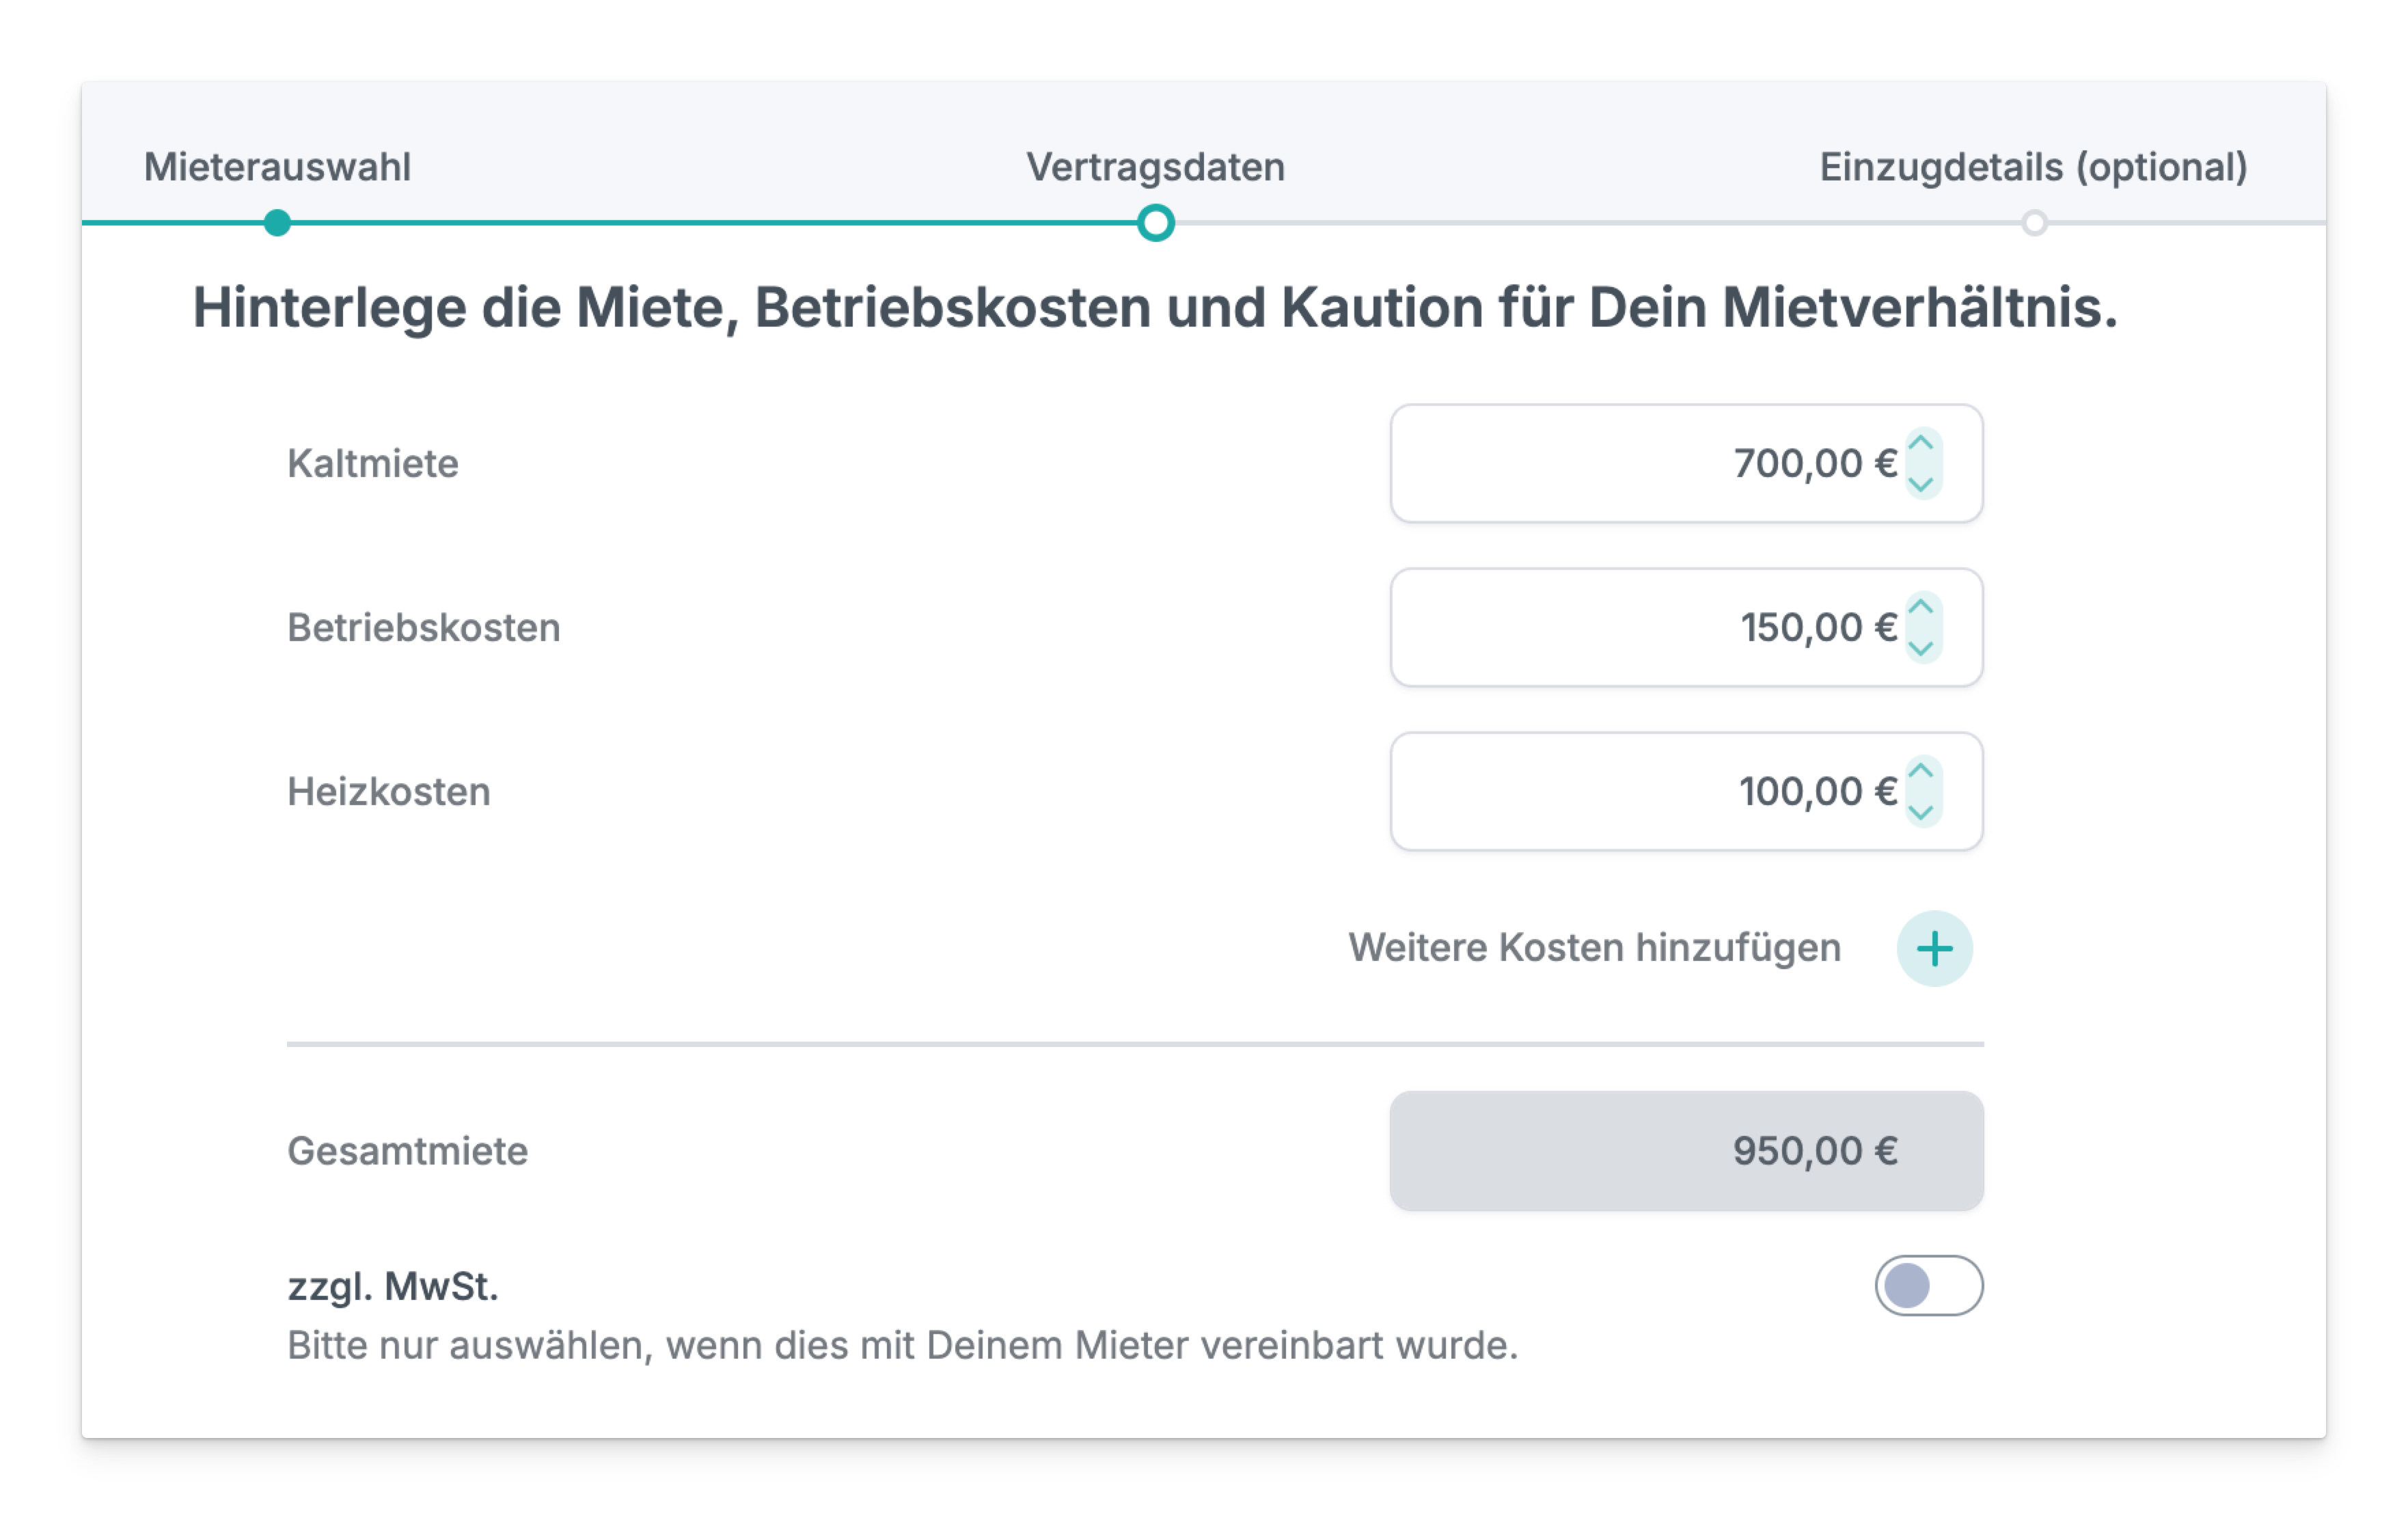Screen dimensions: 2408x1520
Task: Go to the Mieterauswahl step
Action: (x=277, y=167)
